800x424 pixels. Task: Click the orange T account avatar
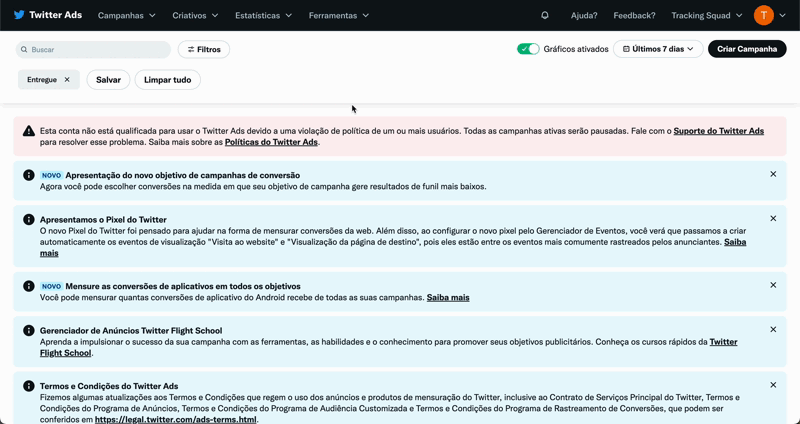763,15
